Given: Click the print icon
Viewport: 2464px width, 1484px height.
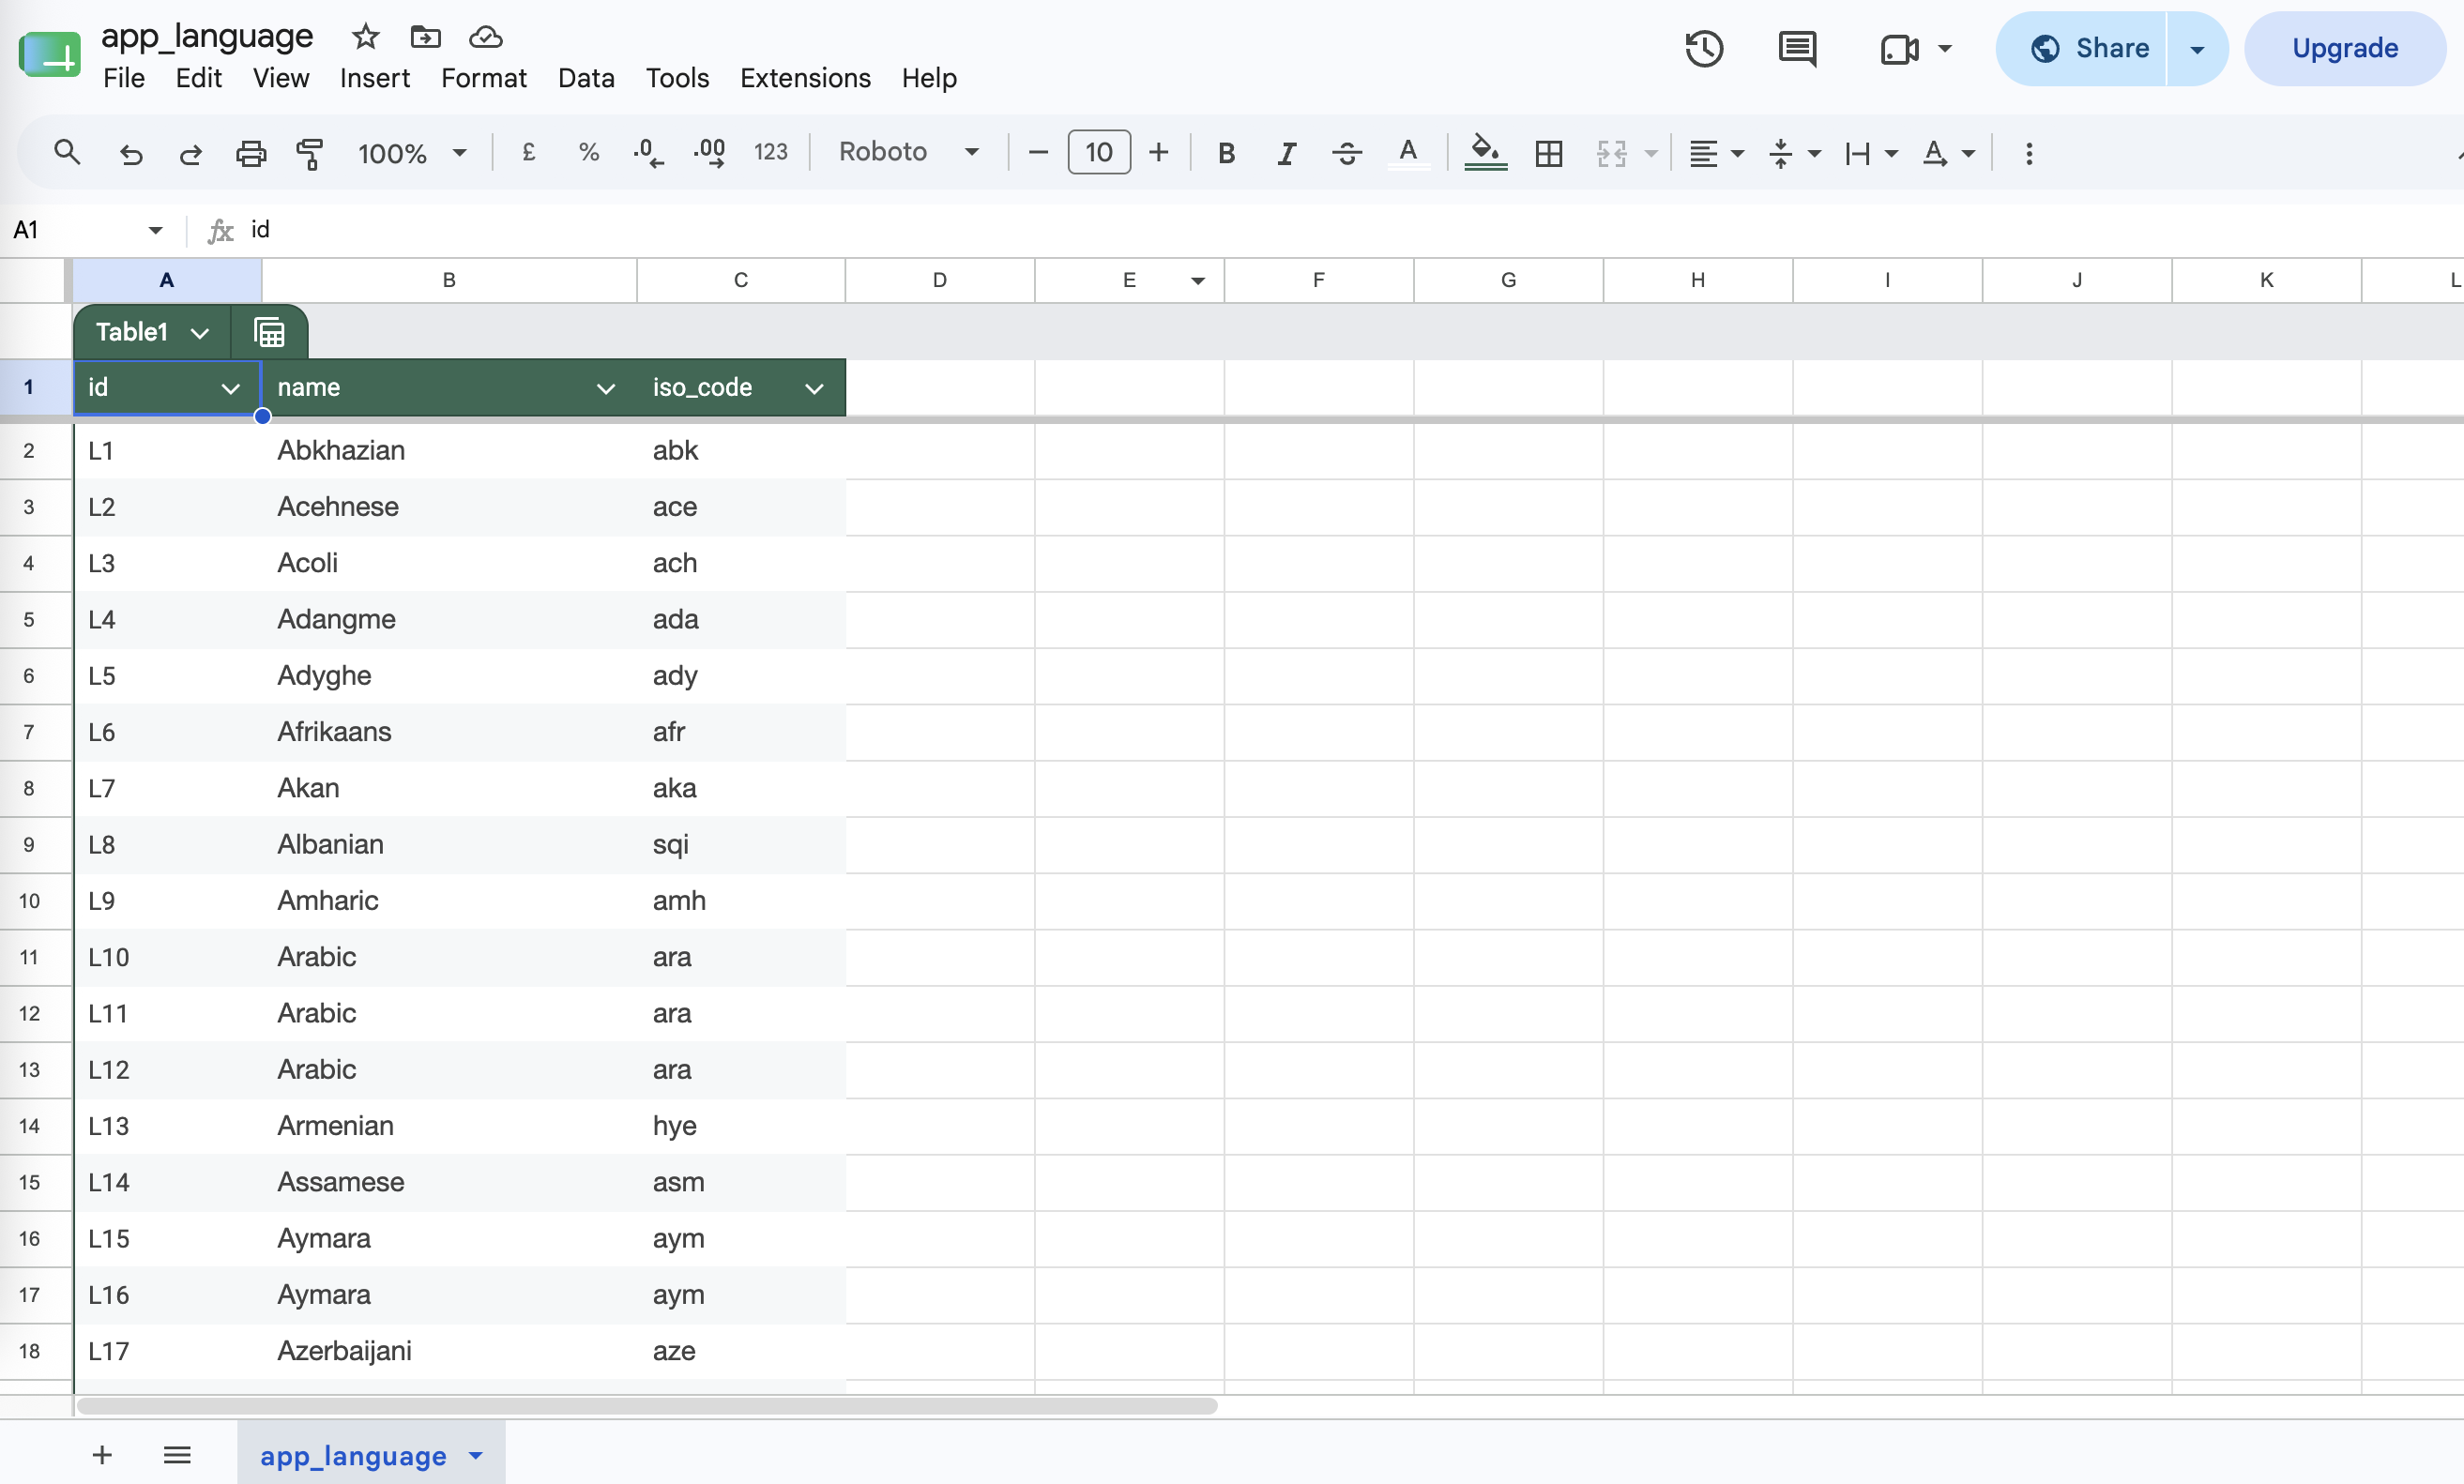Looking at the screenshot, I should tap(251, 153).
